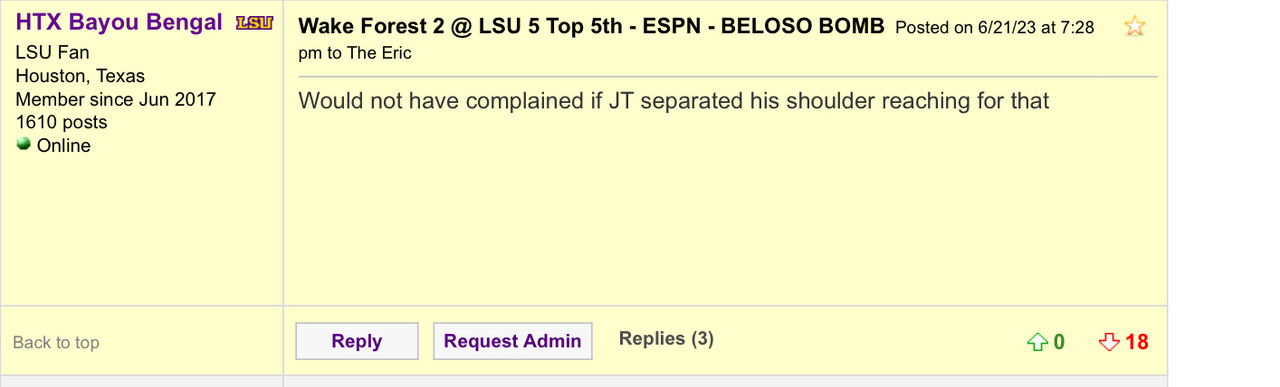1280x387 pixels.
Task: Jump using the Back to top link
Action: [x=56, y=342]
